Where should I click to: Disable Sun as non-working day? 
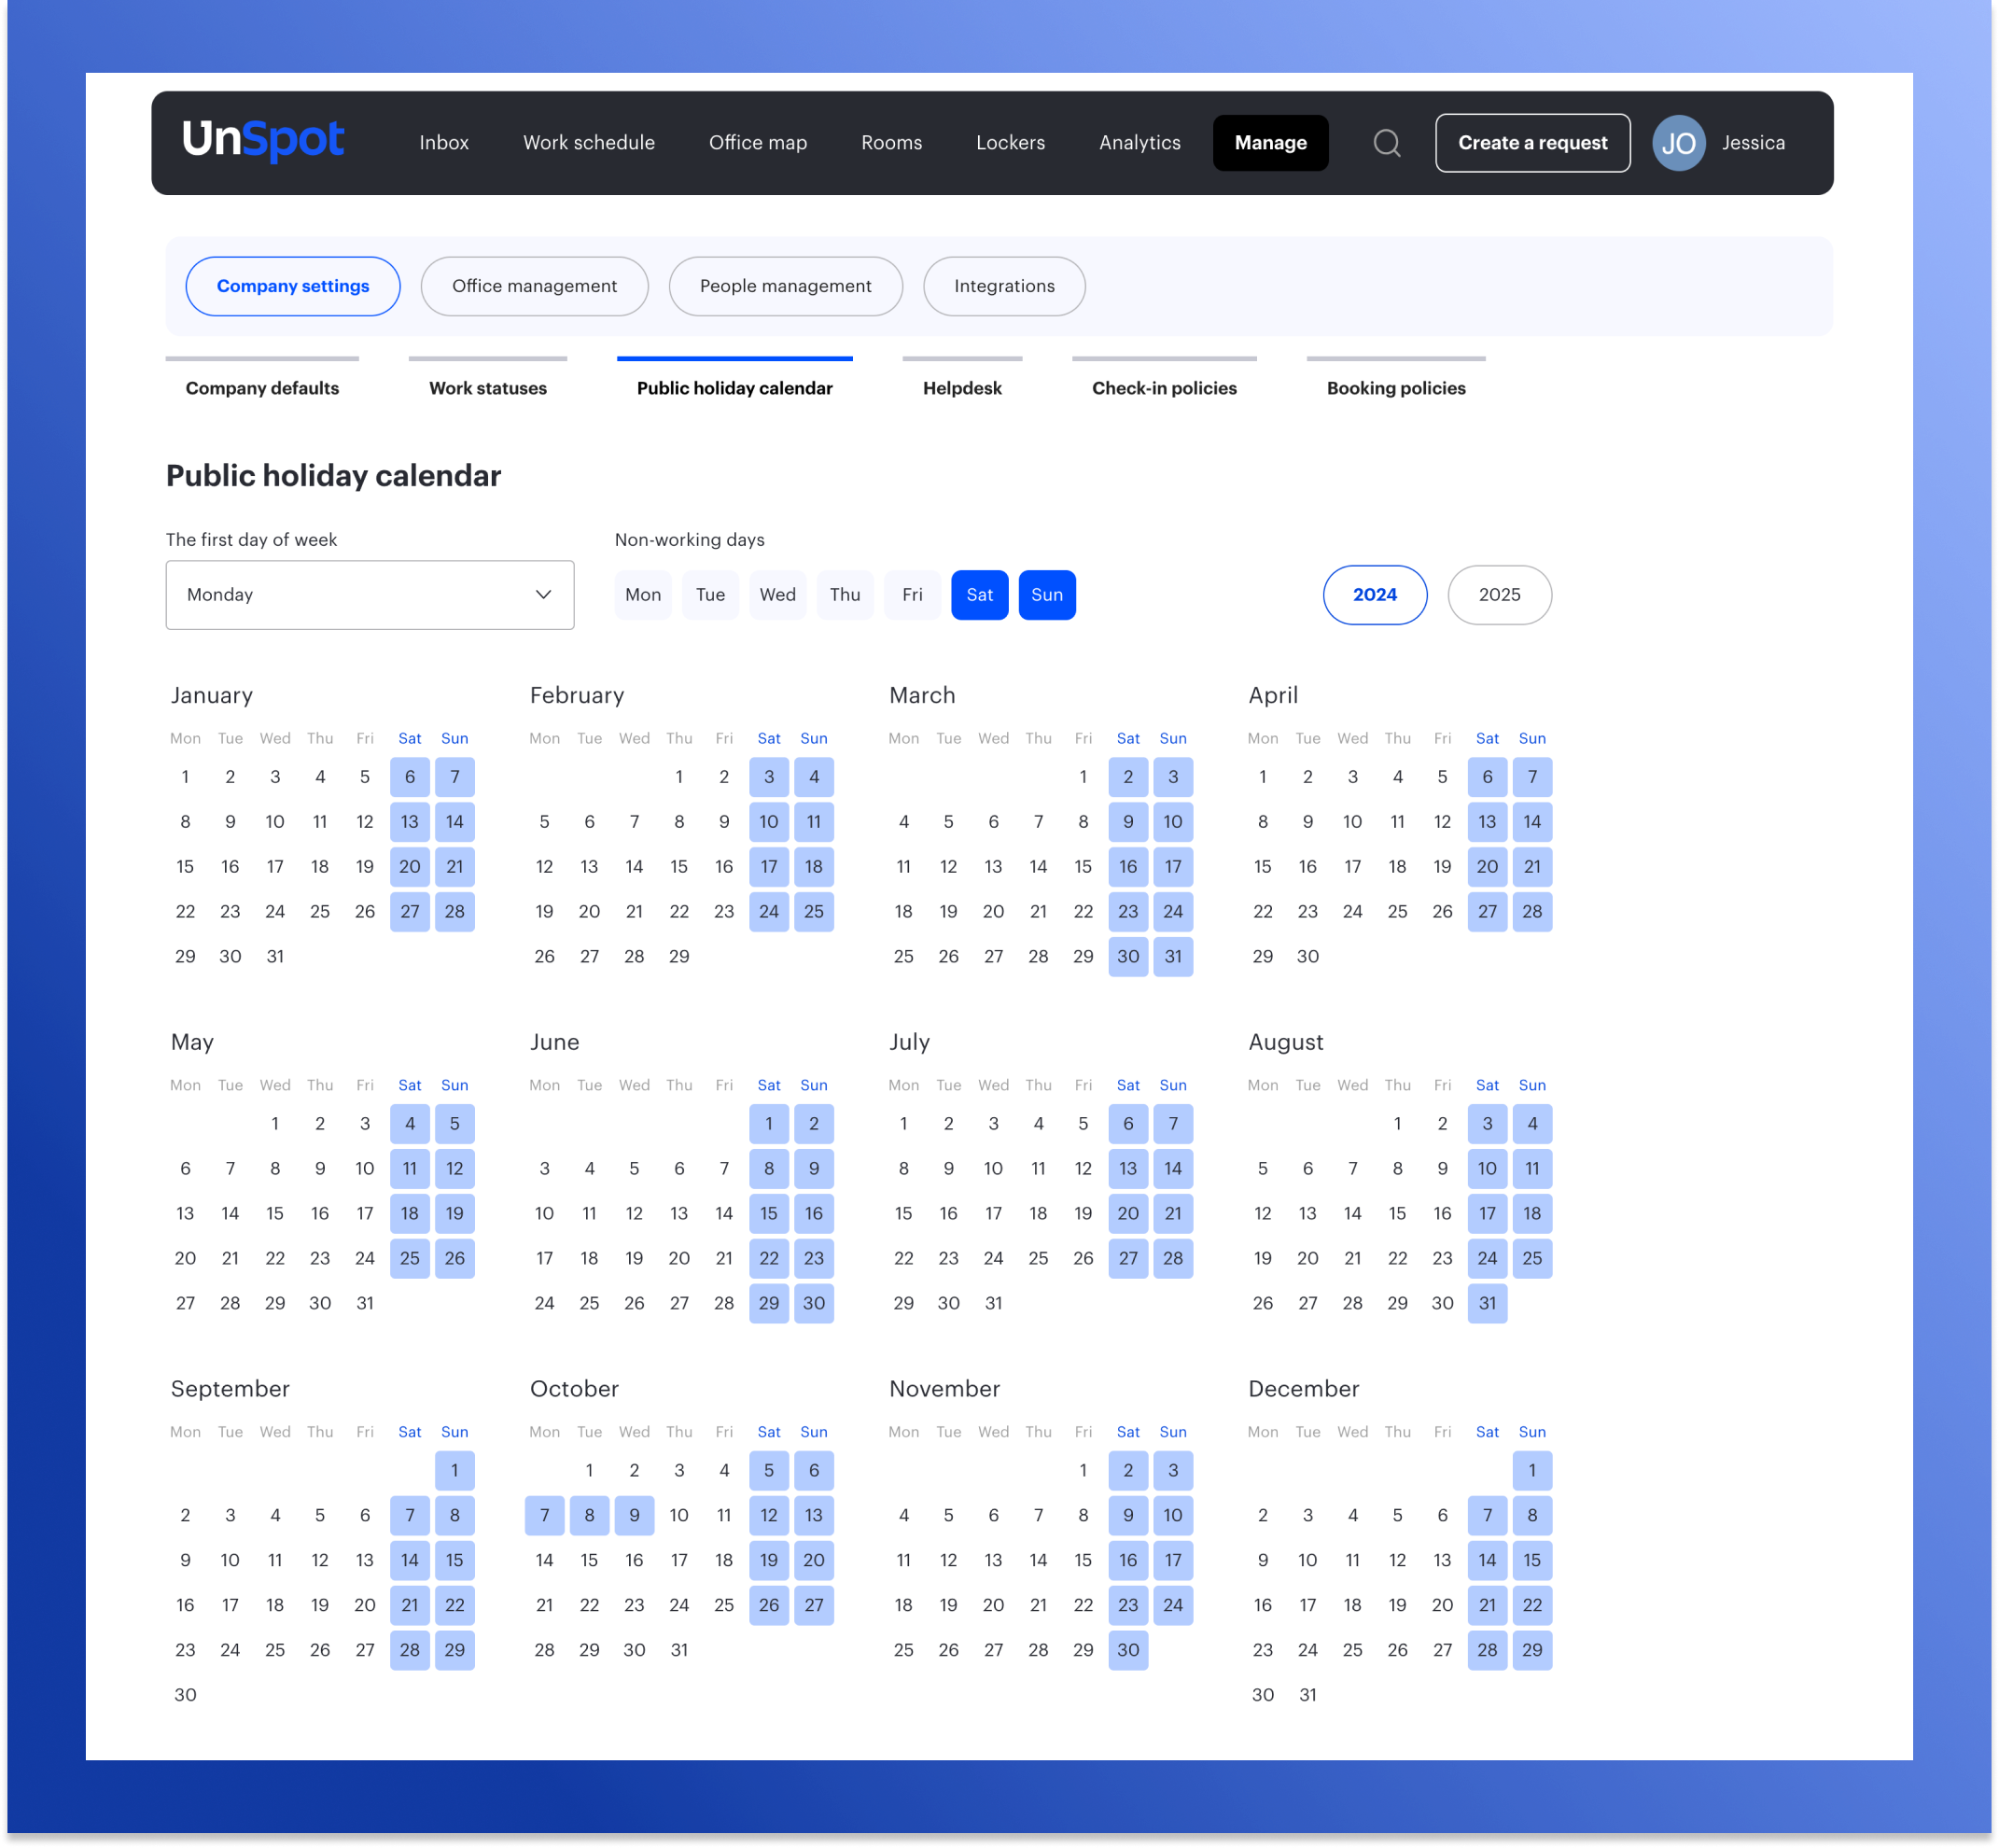pos(1047,595)
